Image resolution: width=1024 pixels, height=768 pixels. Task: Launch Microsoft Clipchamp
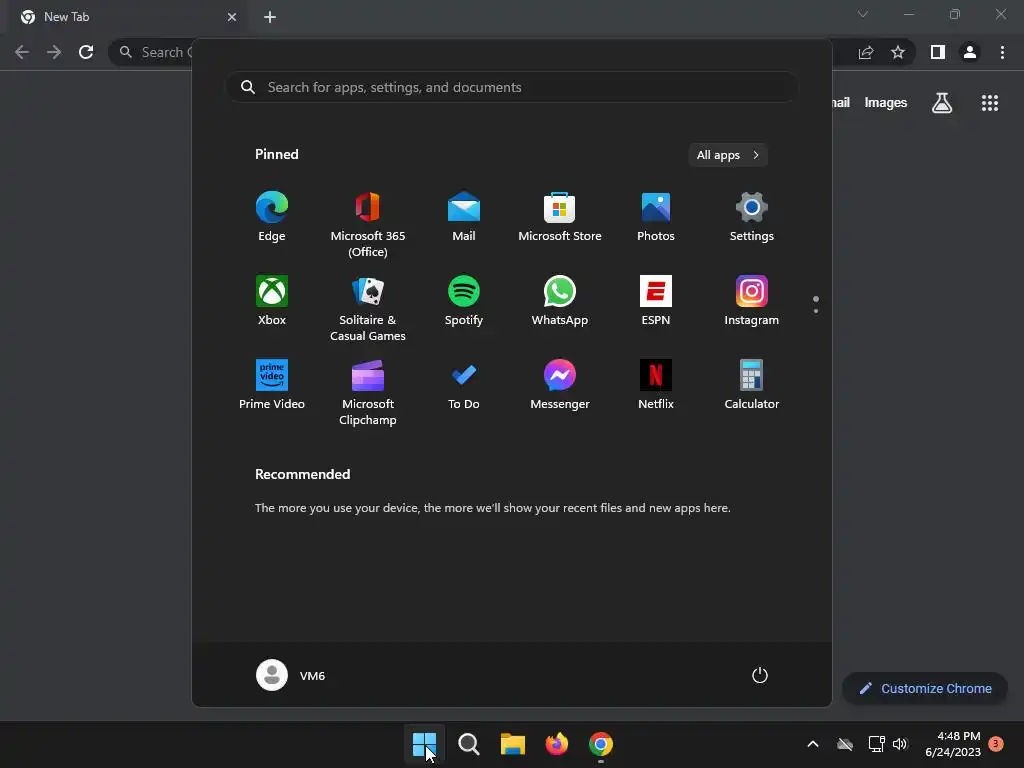(368, 393)
